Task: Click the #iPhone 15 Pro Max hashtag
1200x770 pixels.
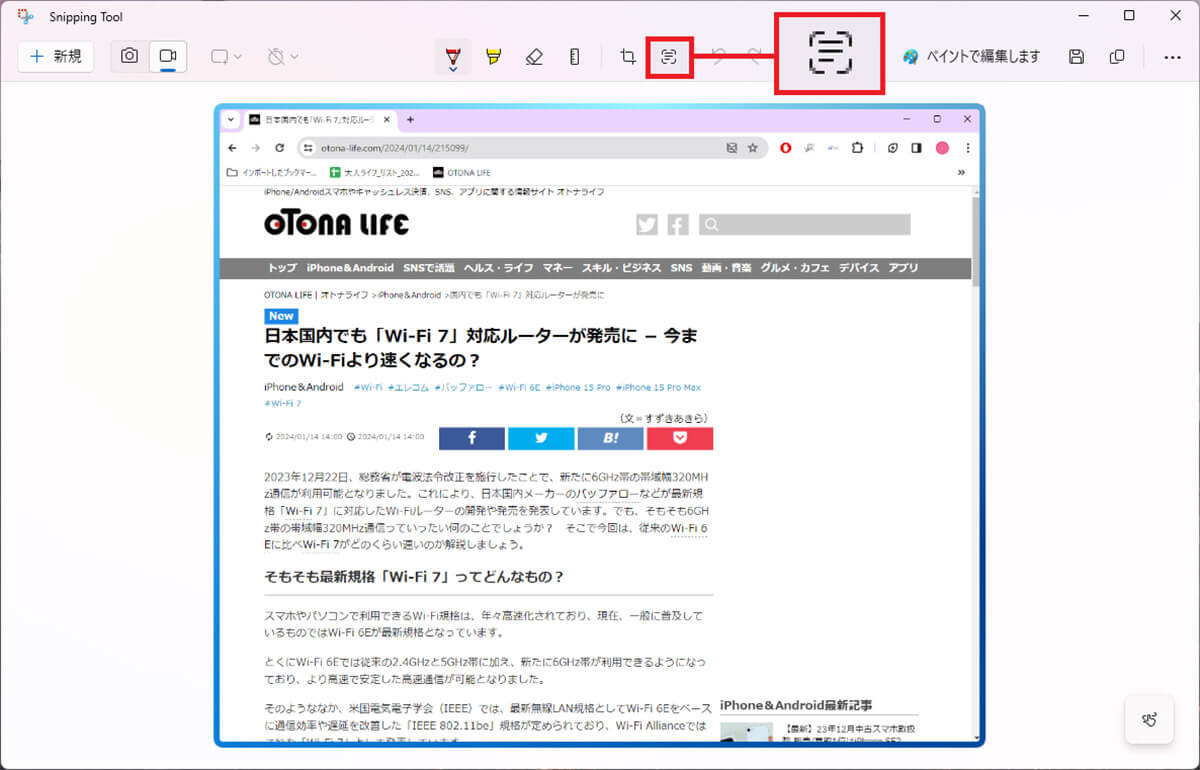Action: pyautogui.click(x=659, y=387)
